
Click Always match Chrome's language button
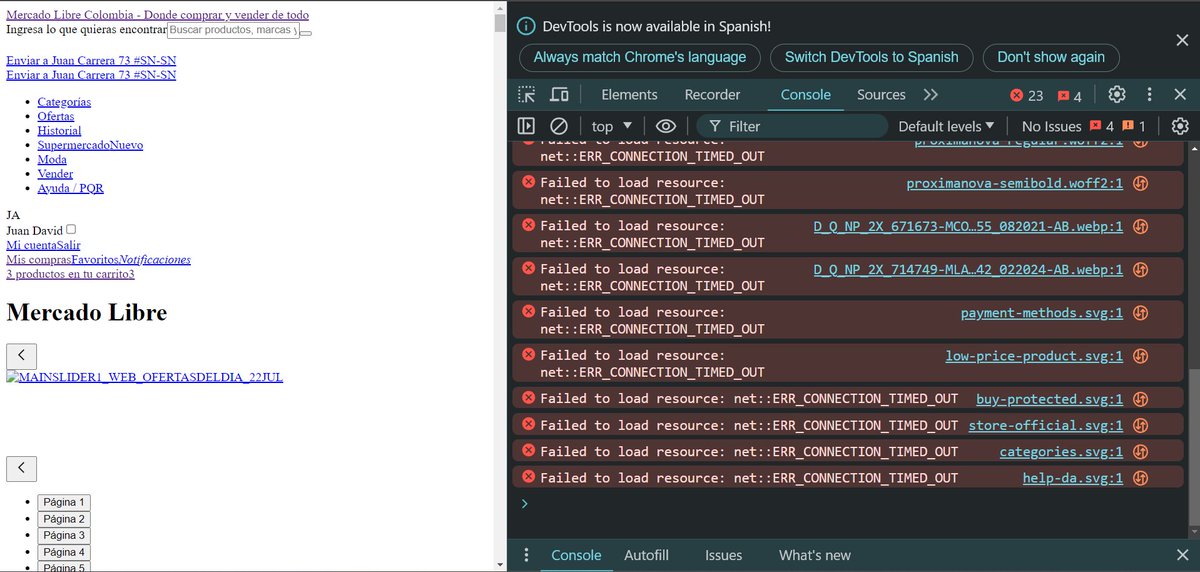coord(640,57)
